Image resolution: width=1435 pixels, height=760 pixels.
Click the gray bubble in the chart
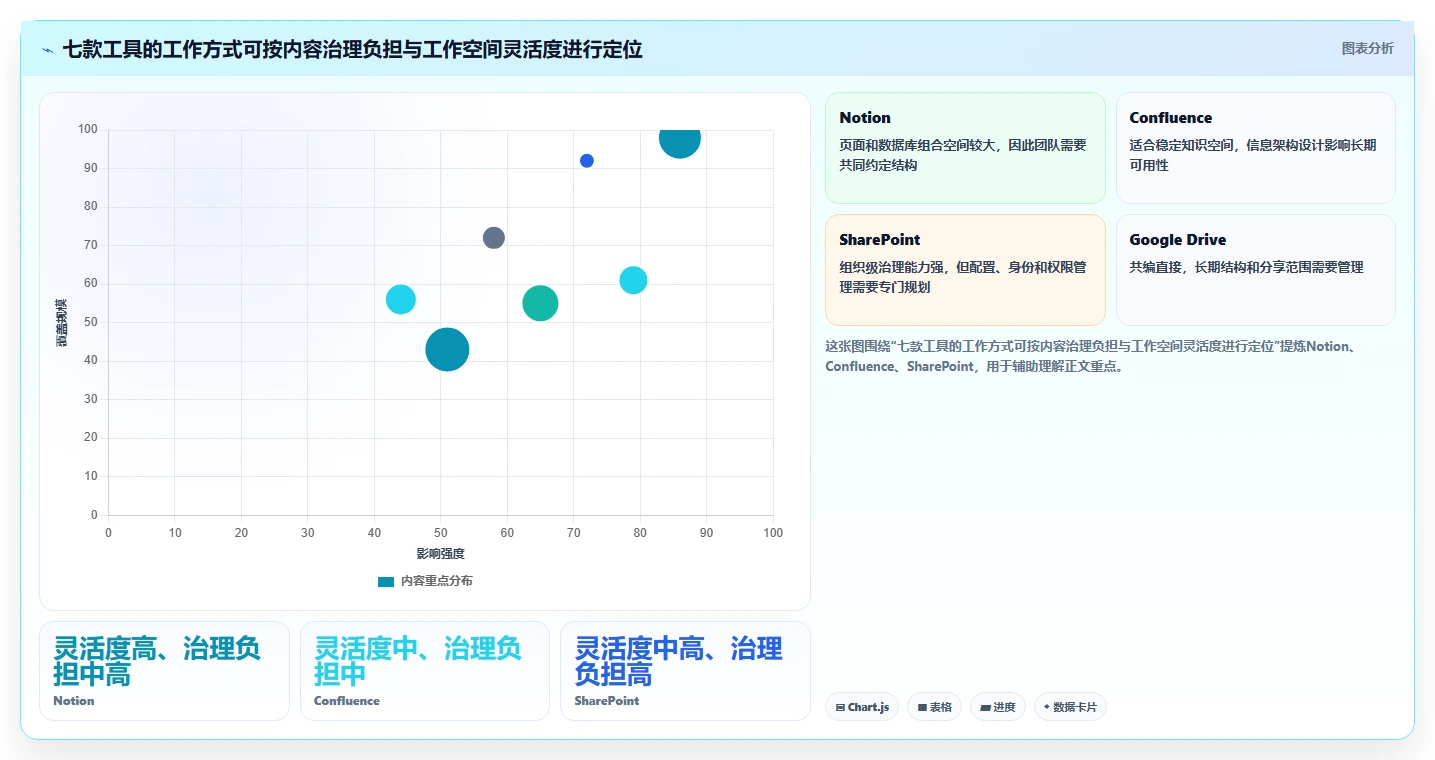click(x=494, y=238)
